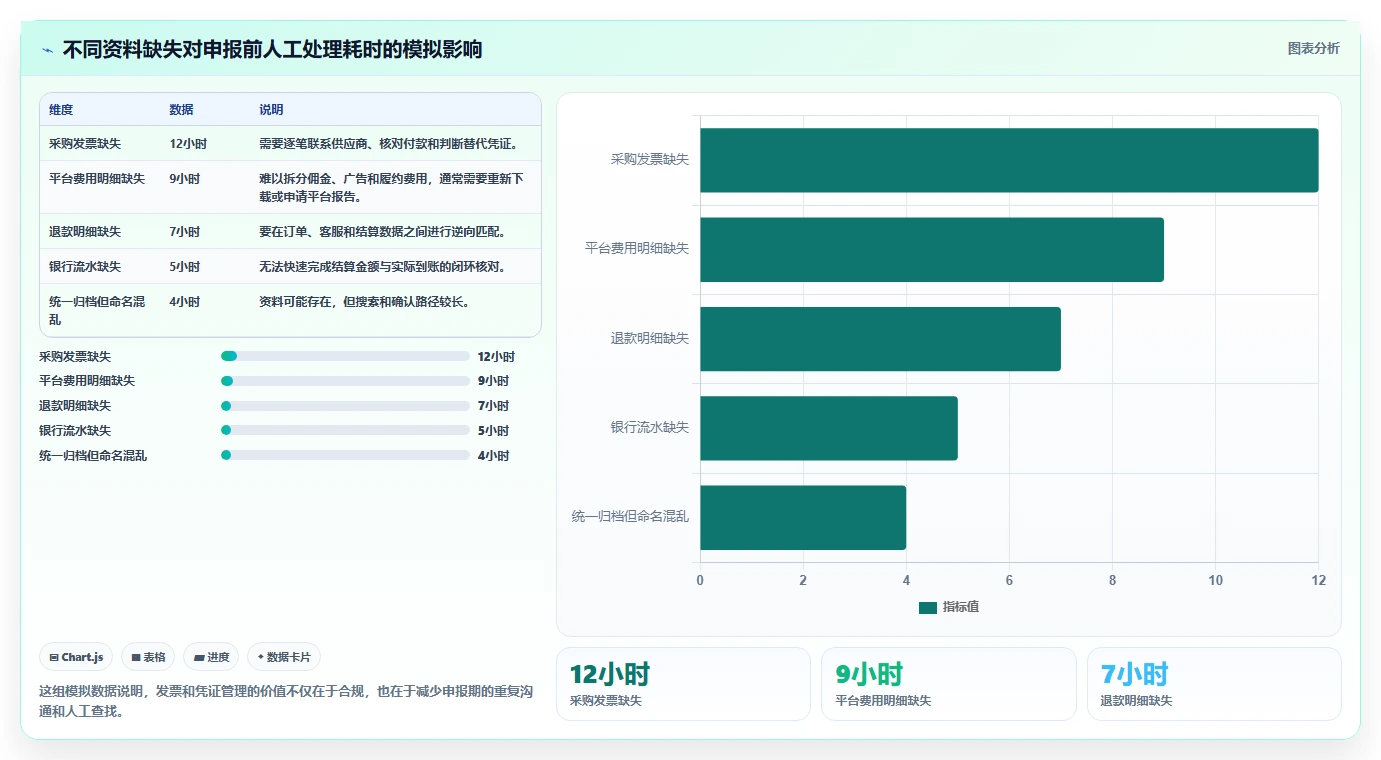Click the title 不同资料缺失对申报前人工处理耗时的模拟影响
The width and height of the screenshot is (1381, 760).
click(272, 50)
